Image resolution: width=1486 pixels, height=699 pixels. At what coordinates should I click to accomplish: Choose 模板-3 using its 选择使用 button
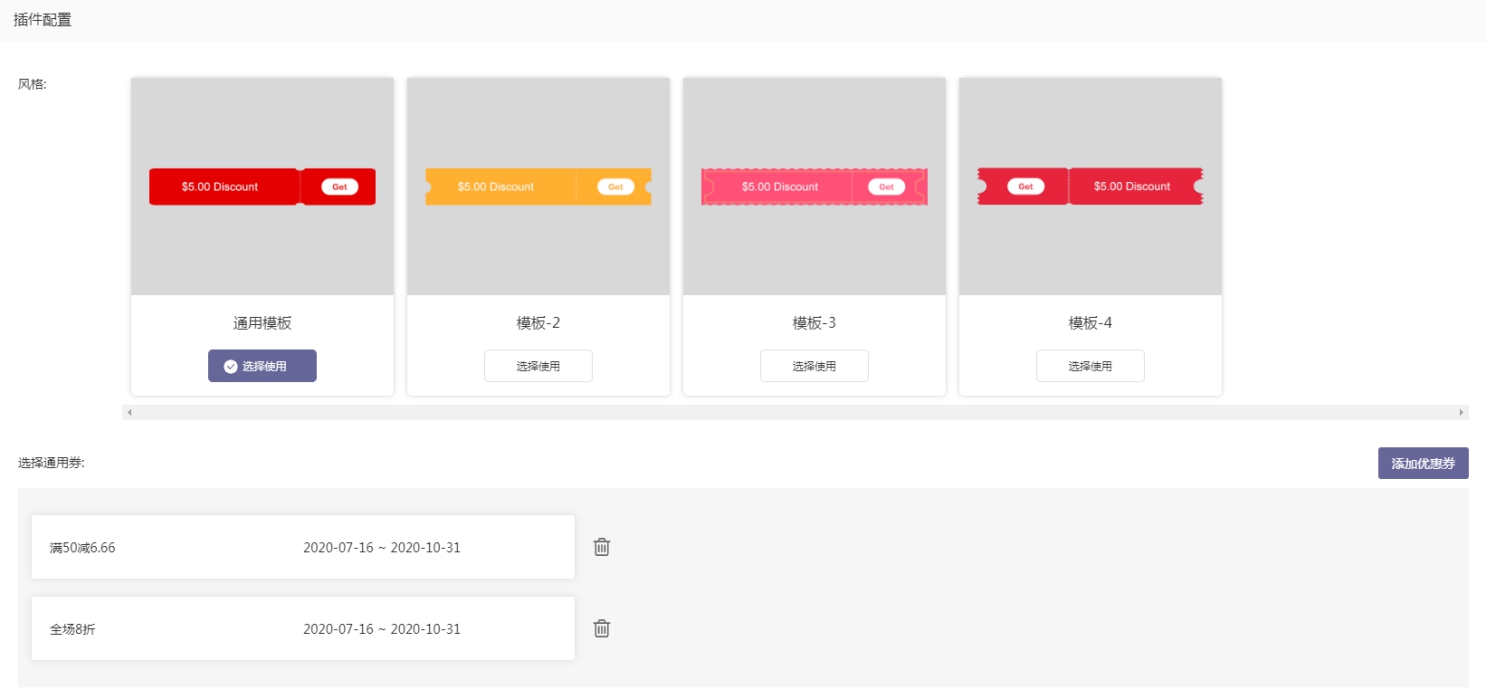814,366
